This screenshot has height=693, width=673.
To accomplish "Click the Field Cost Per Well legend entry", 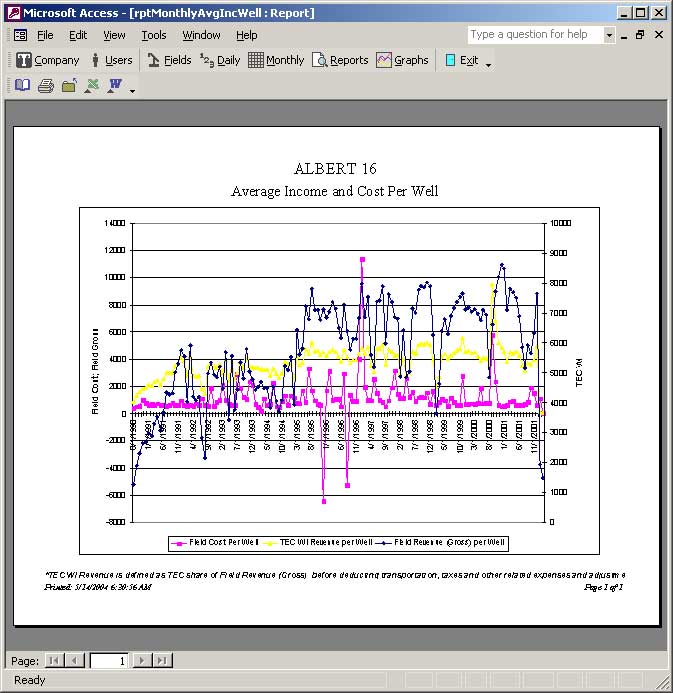I will 215,542.
